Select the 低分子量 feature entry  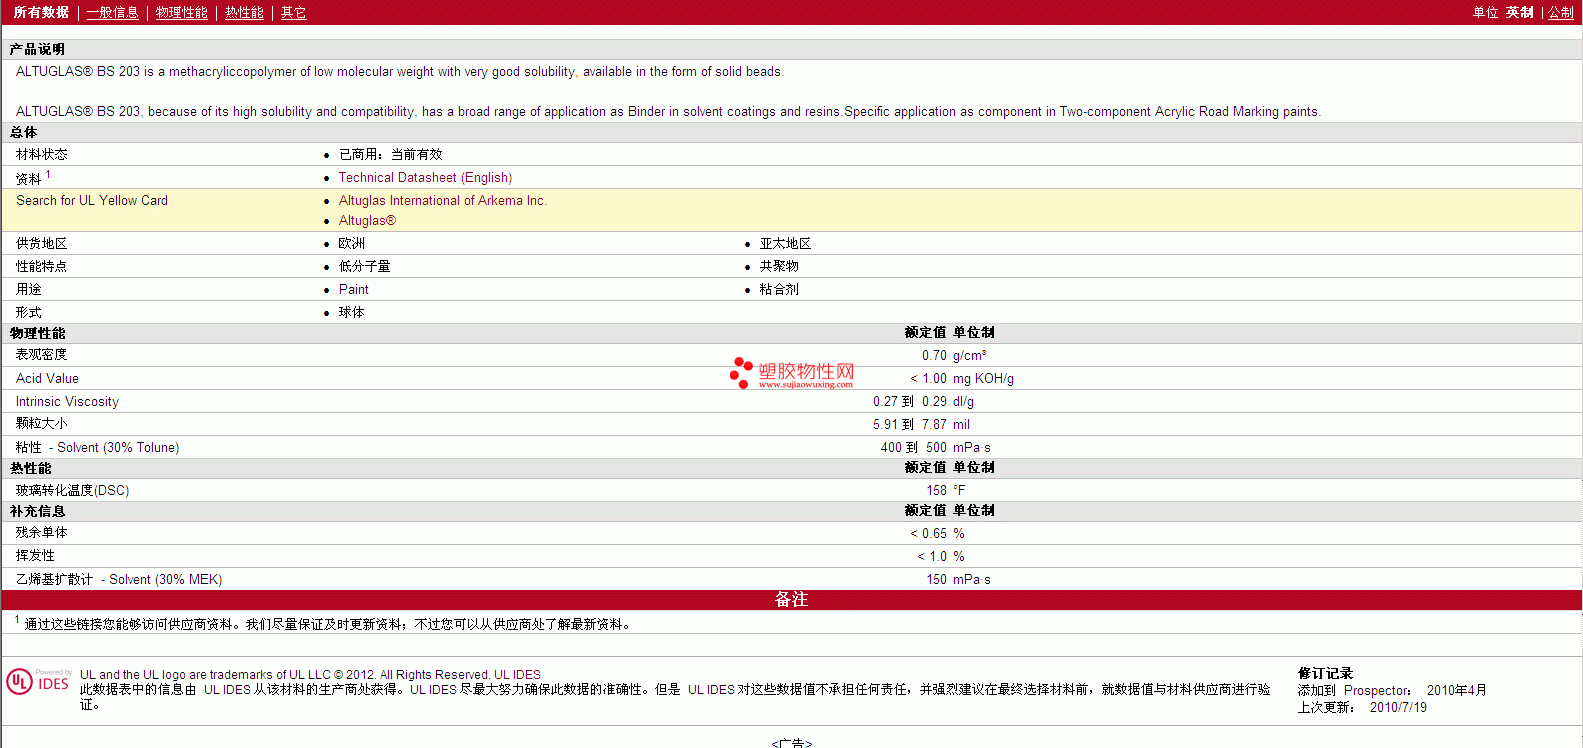pyautogui.click(x=364, y=266)
